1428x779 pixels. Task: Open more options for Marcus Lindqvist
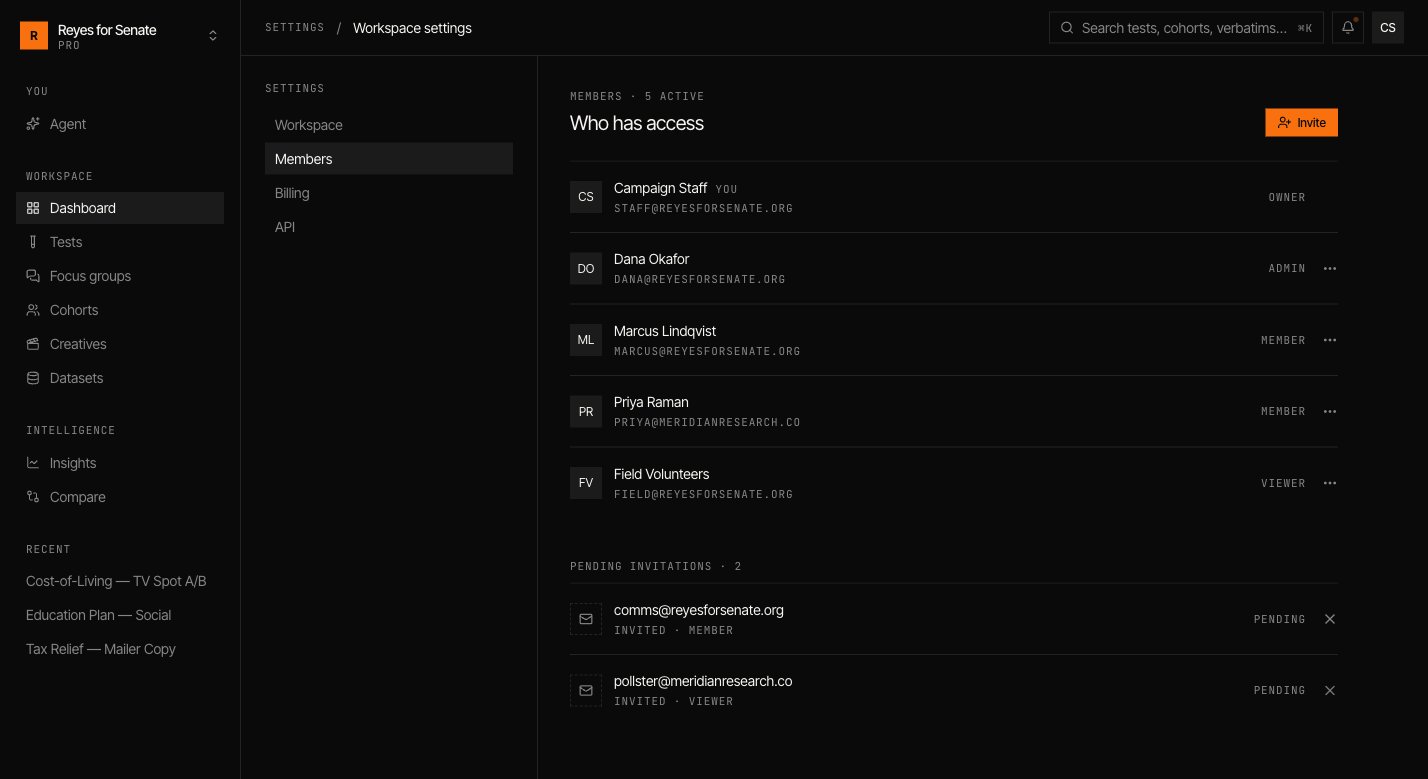[1330, 340]
